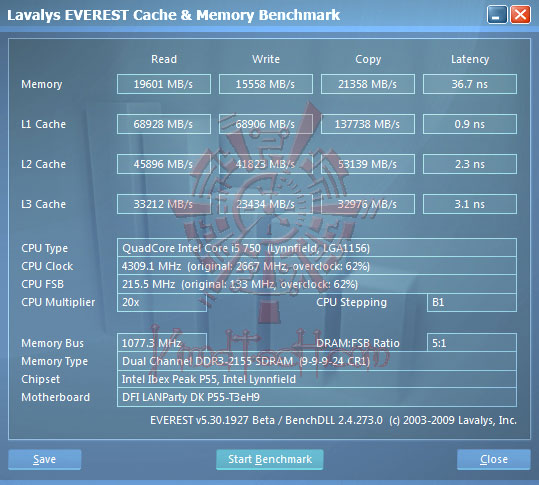Click the Motherboard label
This screenshot has height=485, width=539.
click(x=55, y=397)
